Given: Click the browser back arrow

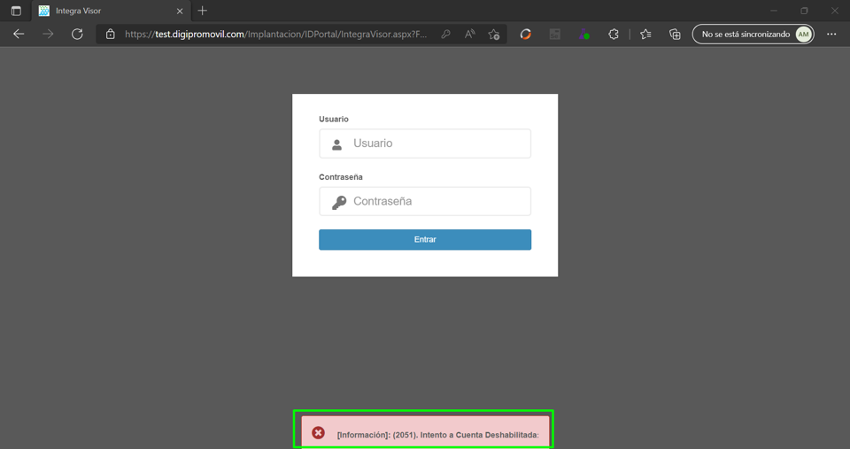Looking at the screenshot, I should tap(18, 34).
